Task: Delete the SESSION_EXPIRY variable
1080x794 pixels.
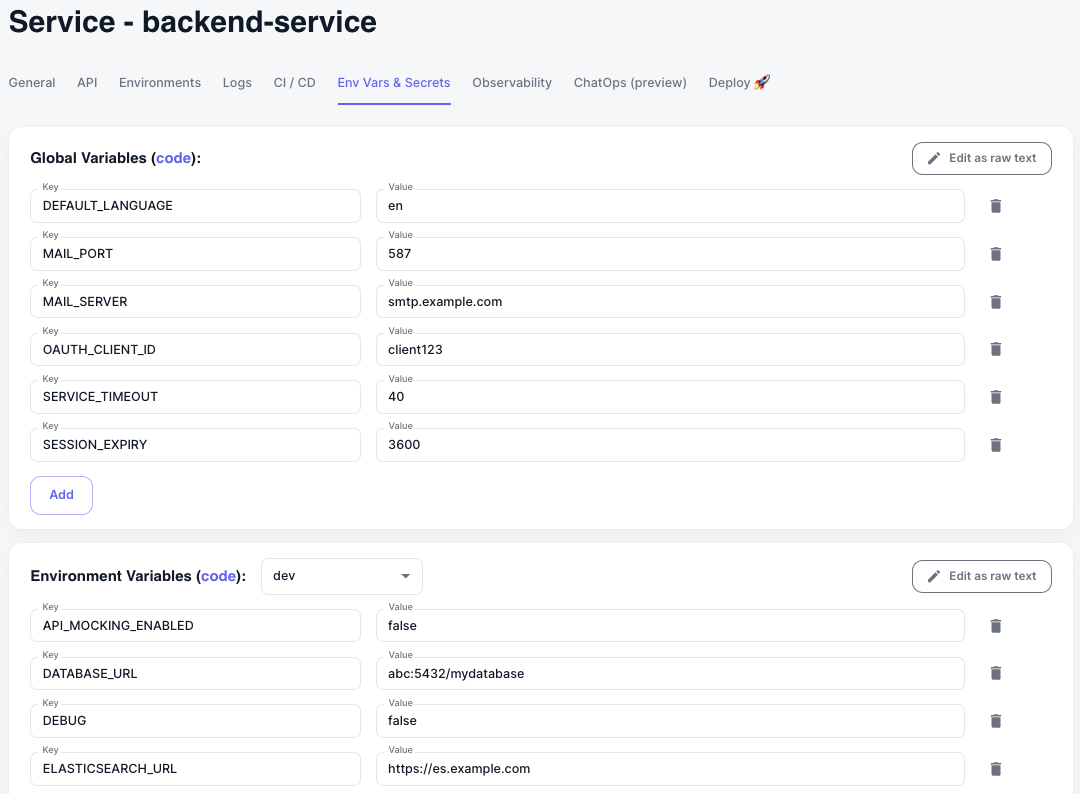Action: (x=995, y=445)
